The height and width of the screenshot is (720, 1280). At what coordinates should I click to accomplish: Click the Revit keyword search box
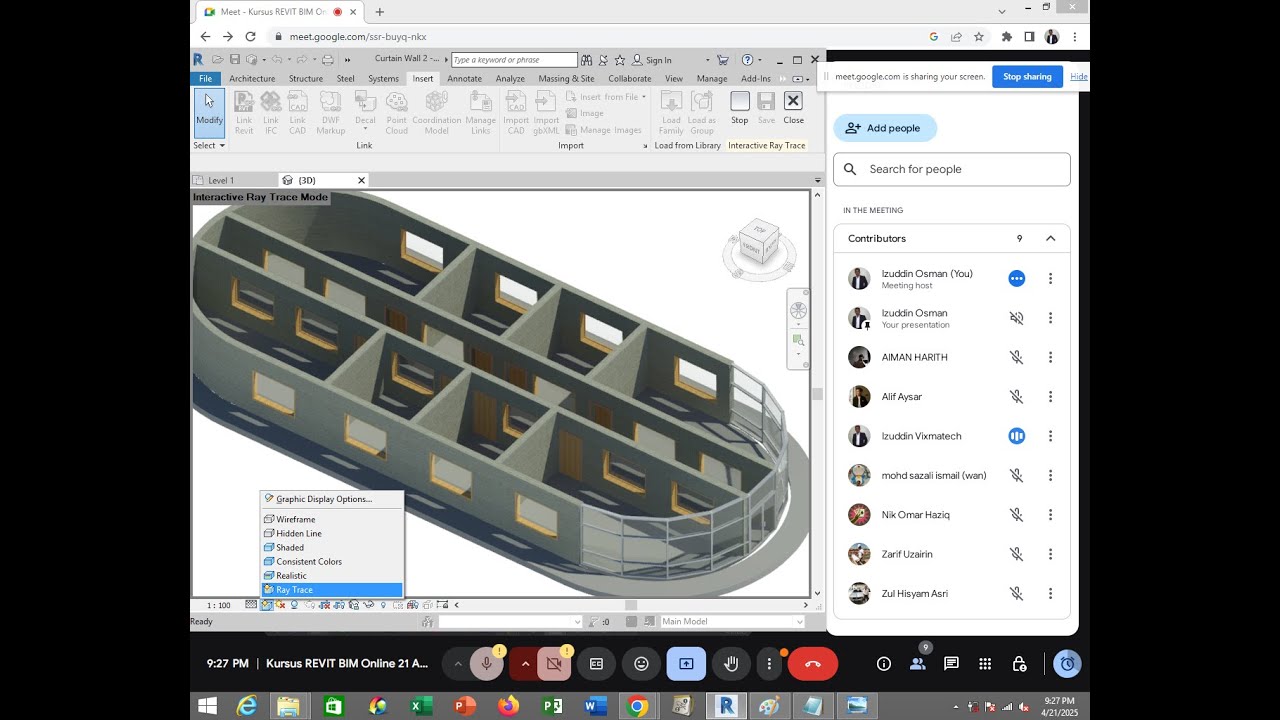coord(514,60)
